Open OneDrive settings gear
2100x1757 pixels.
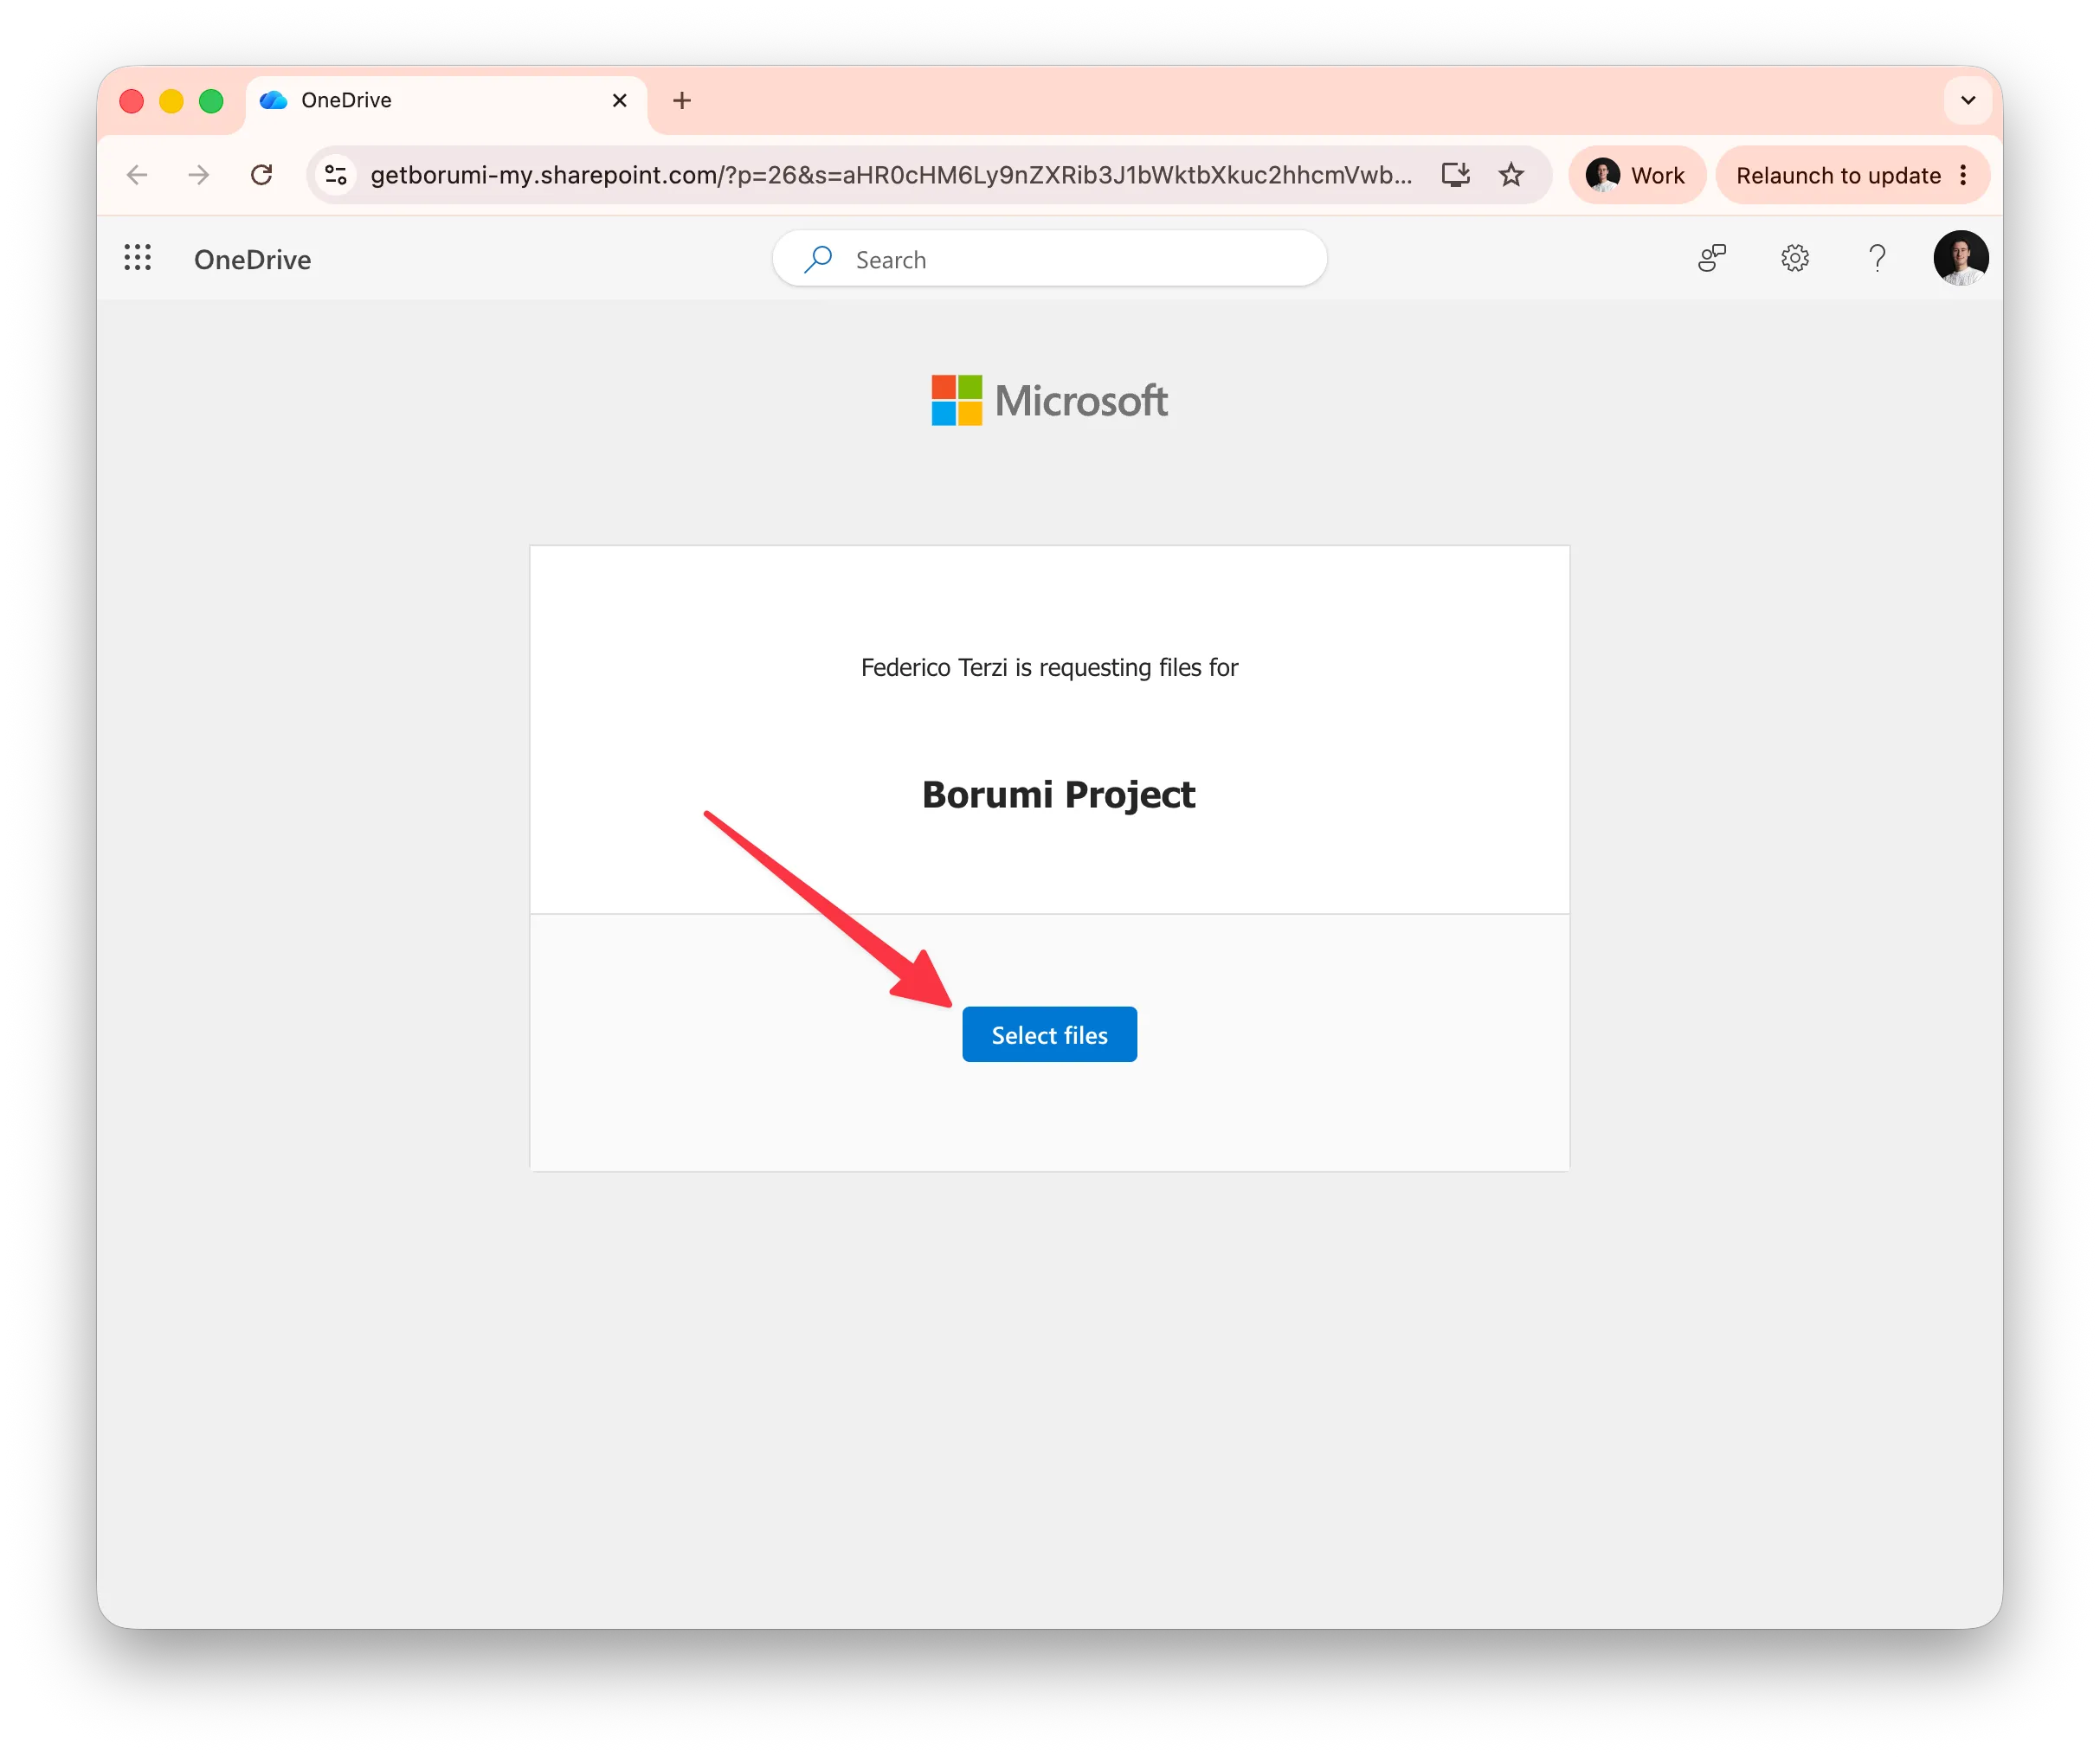[1794, 258]
